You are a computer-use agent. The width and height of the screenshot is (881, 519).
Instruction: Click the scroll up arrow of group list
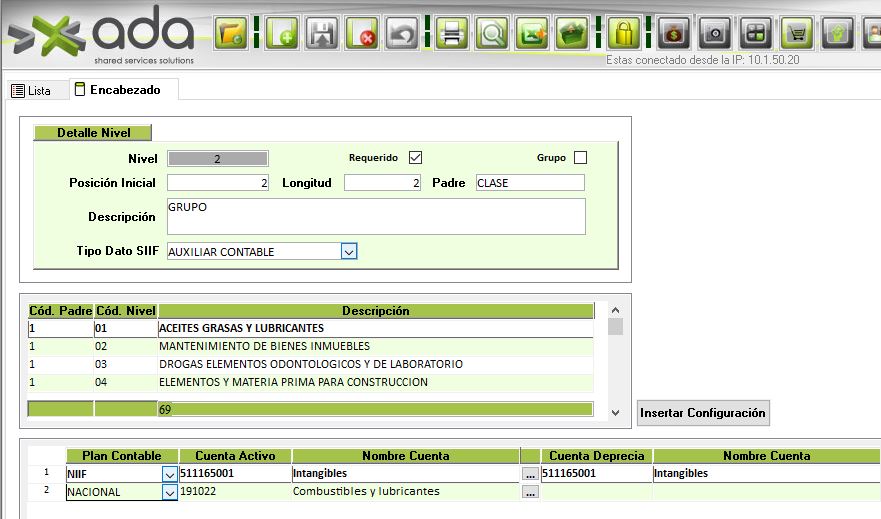click(616, 310)
